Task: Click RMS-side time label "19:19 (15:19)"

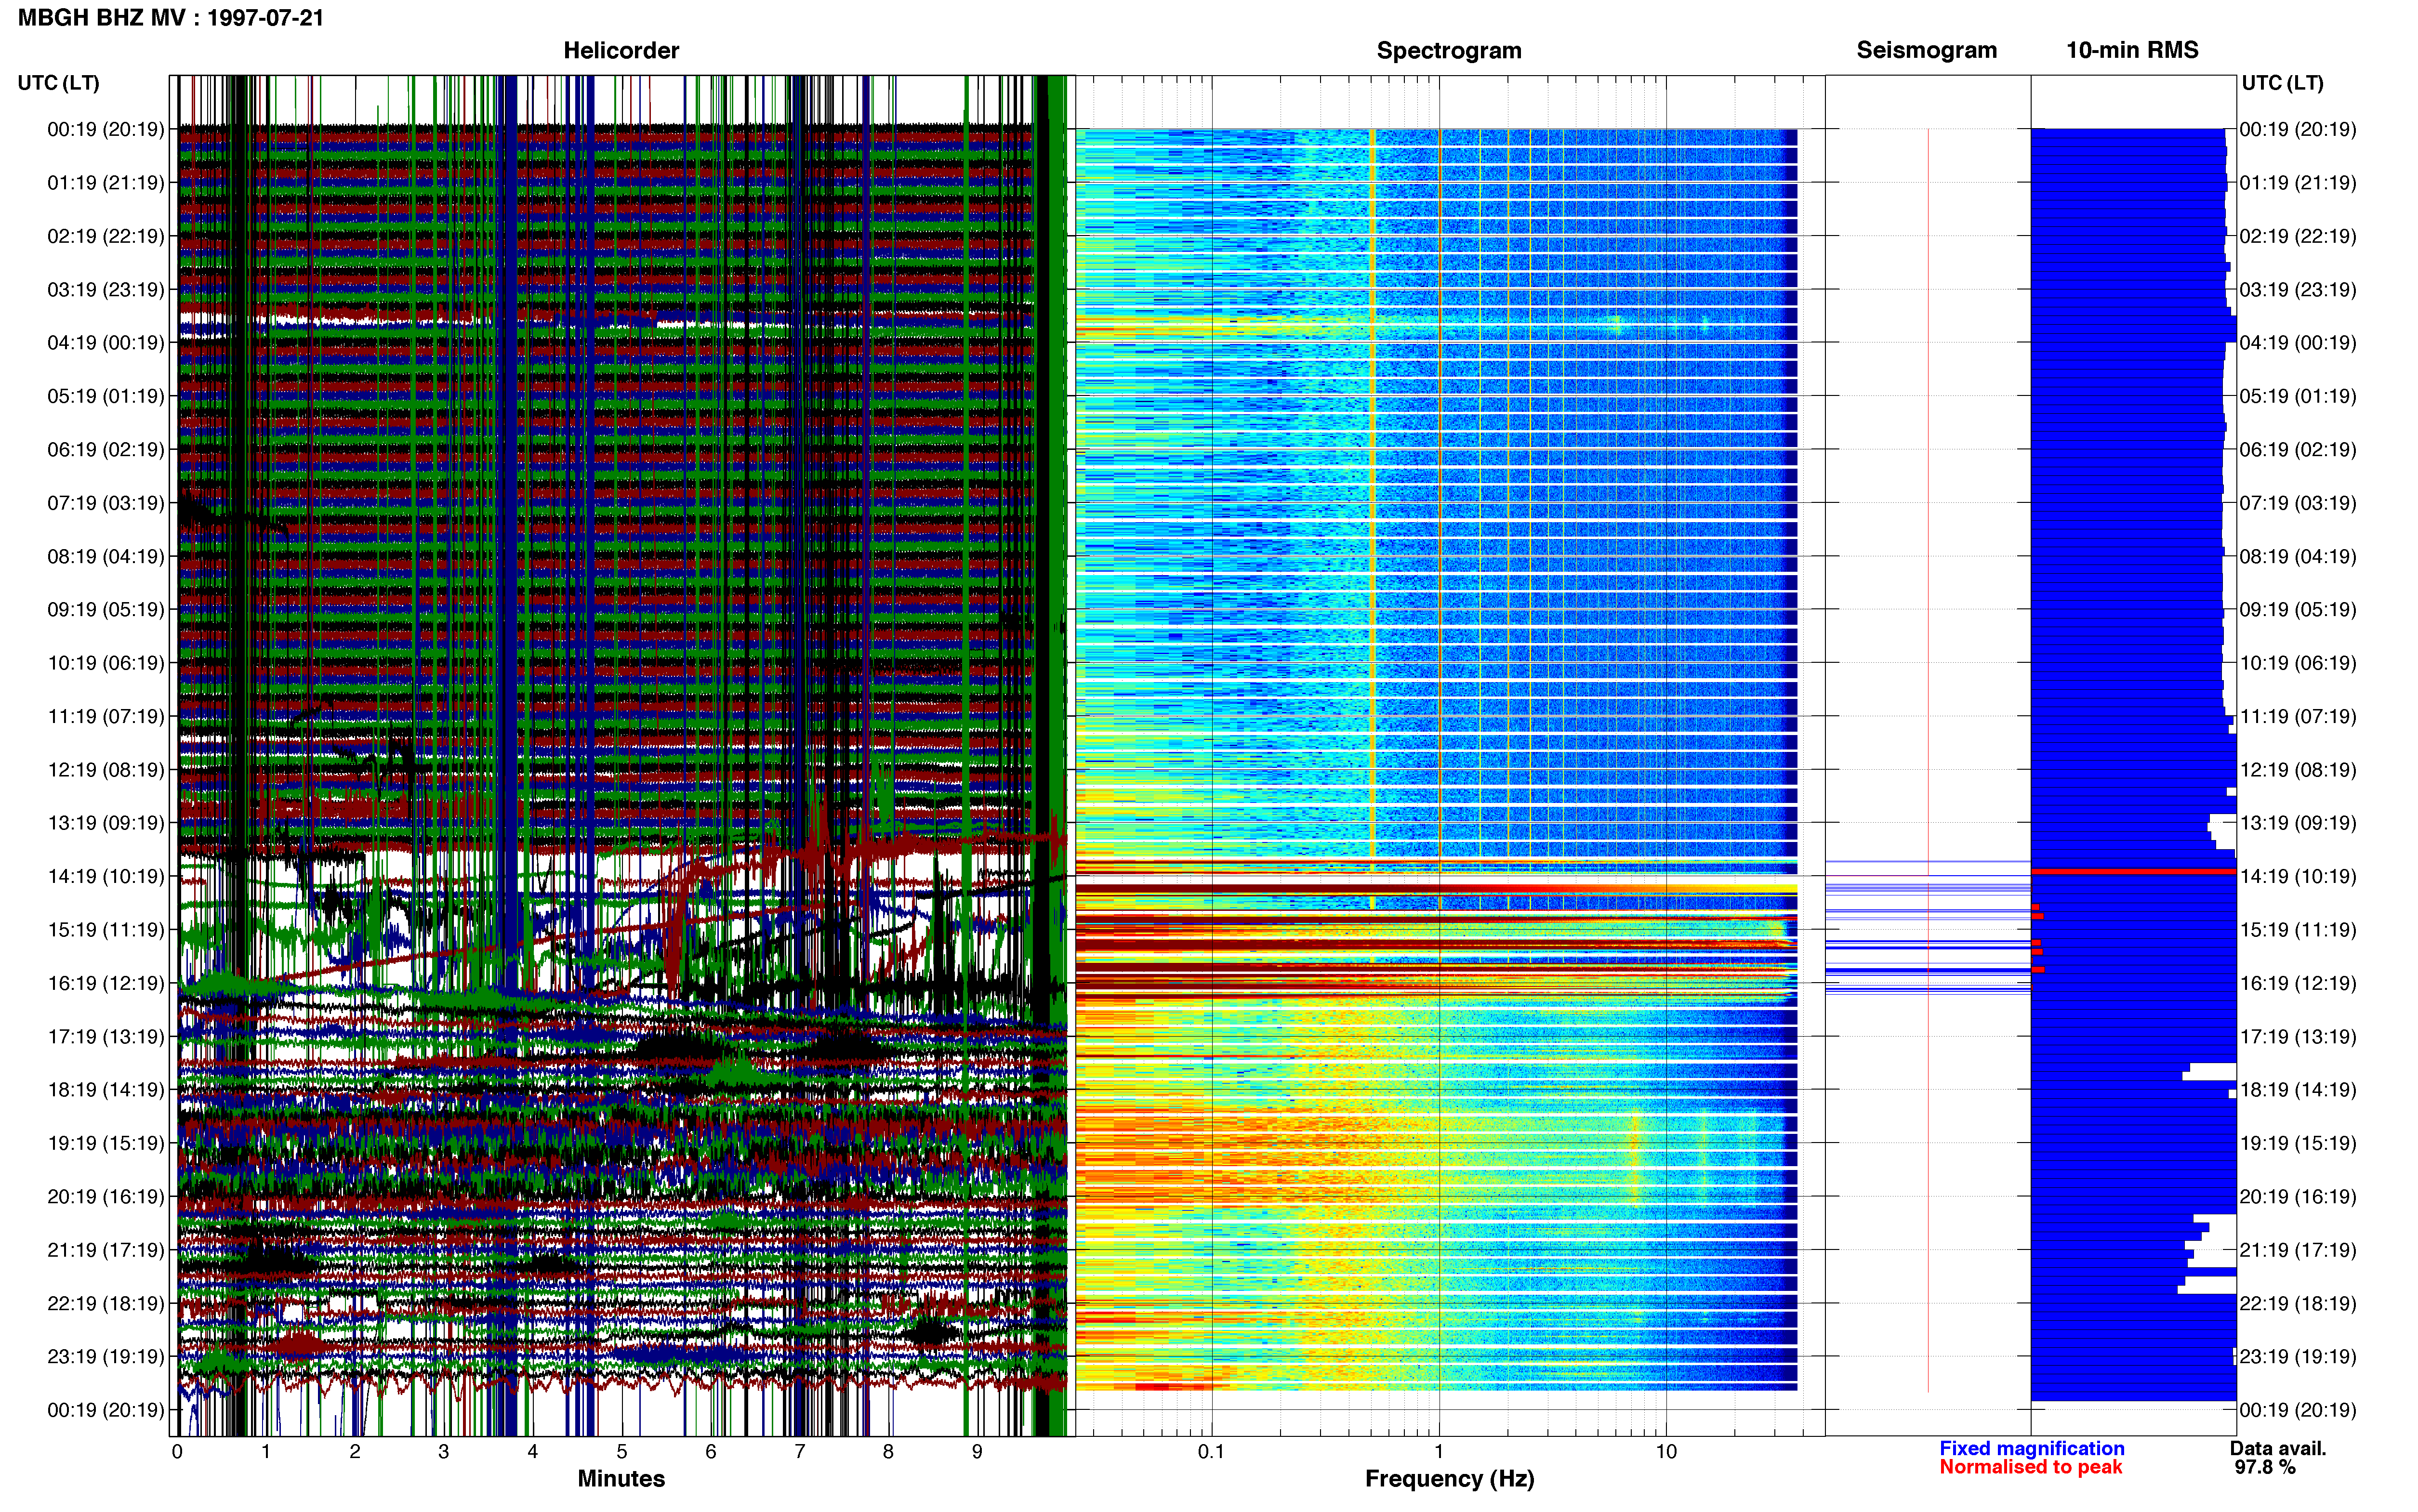Action: [x=2298, y=1143]
